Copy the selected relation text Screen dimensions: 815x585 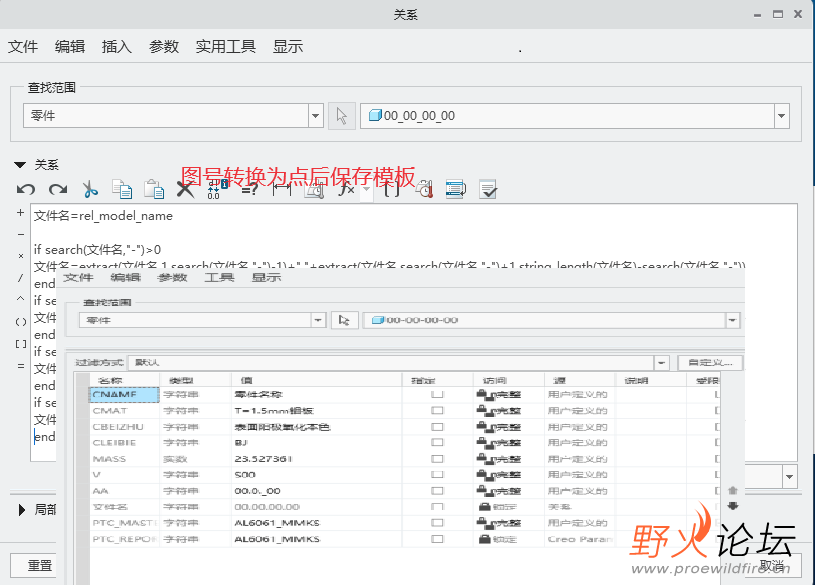click(122, 189)
